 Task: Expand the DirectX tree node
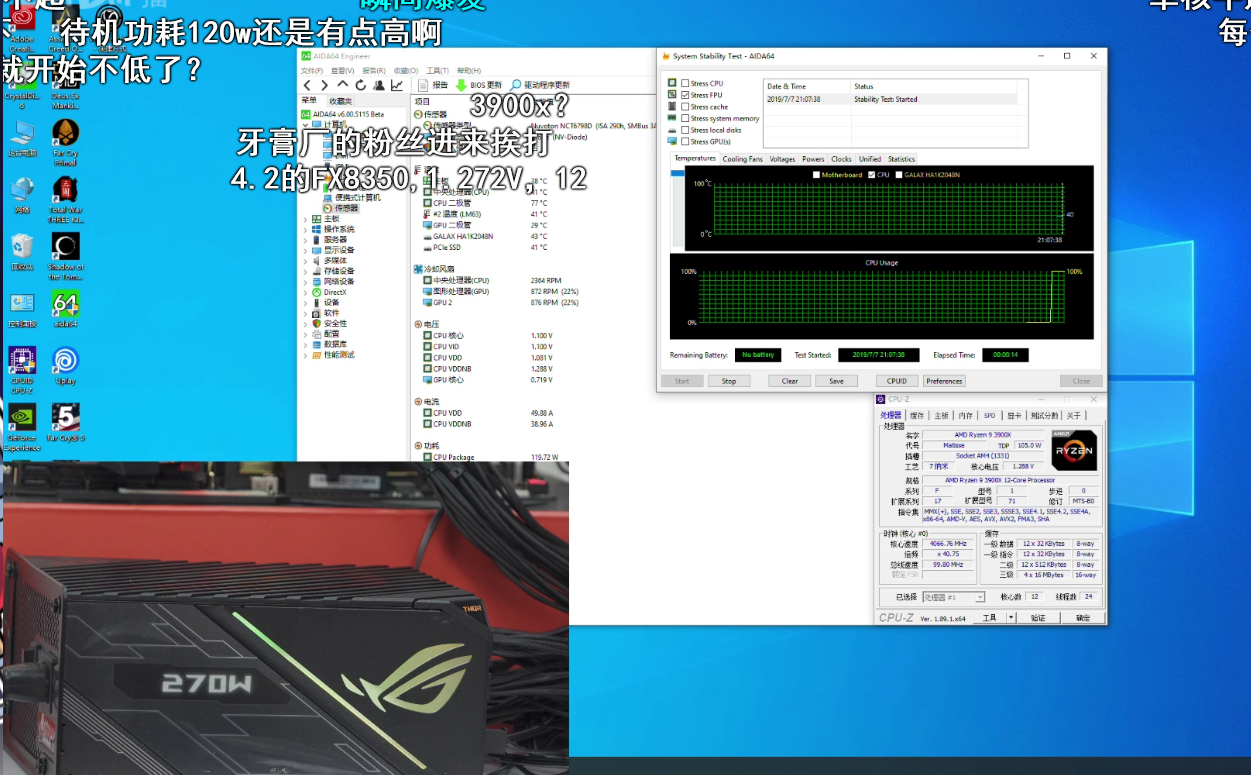tap(306, 292)
